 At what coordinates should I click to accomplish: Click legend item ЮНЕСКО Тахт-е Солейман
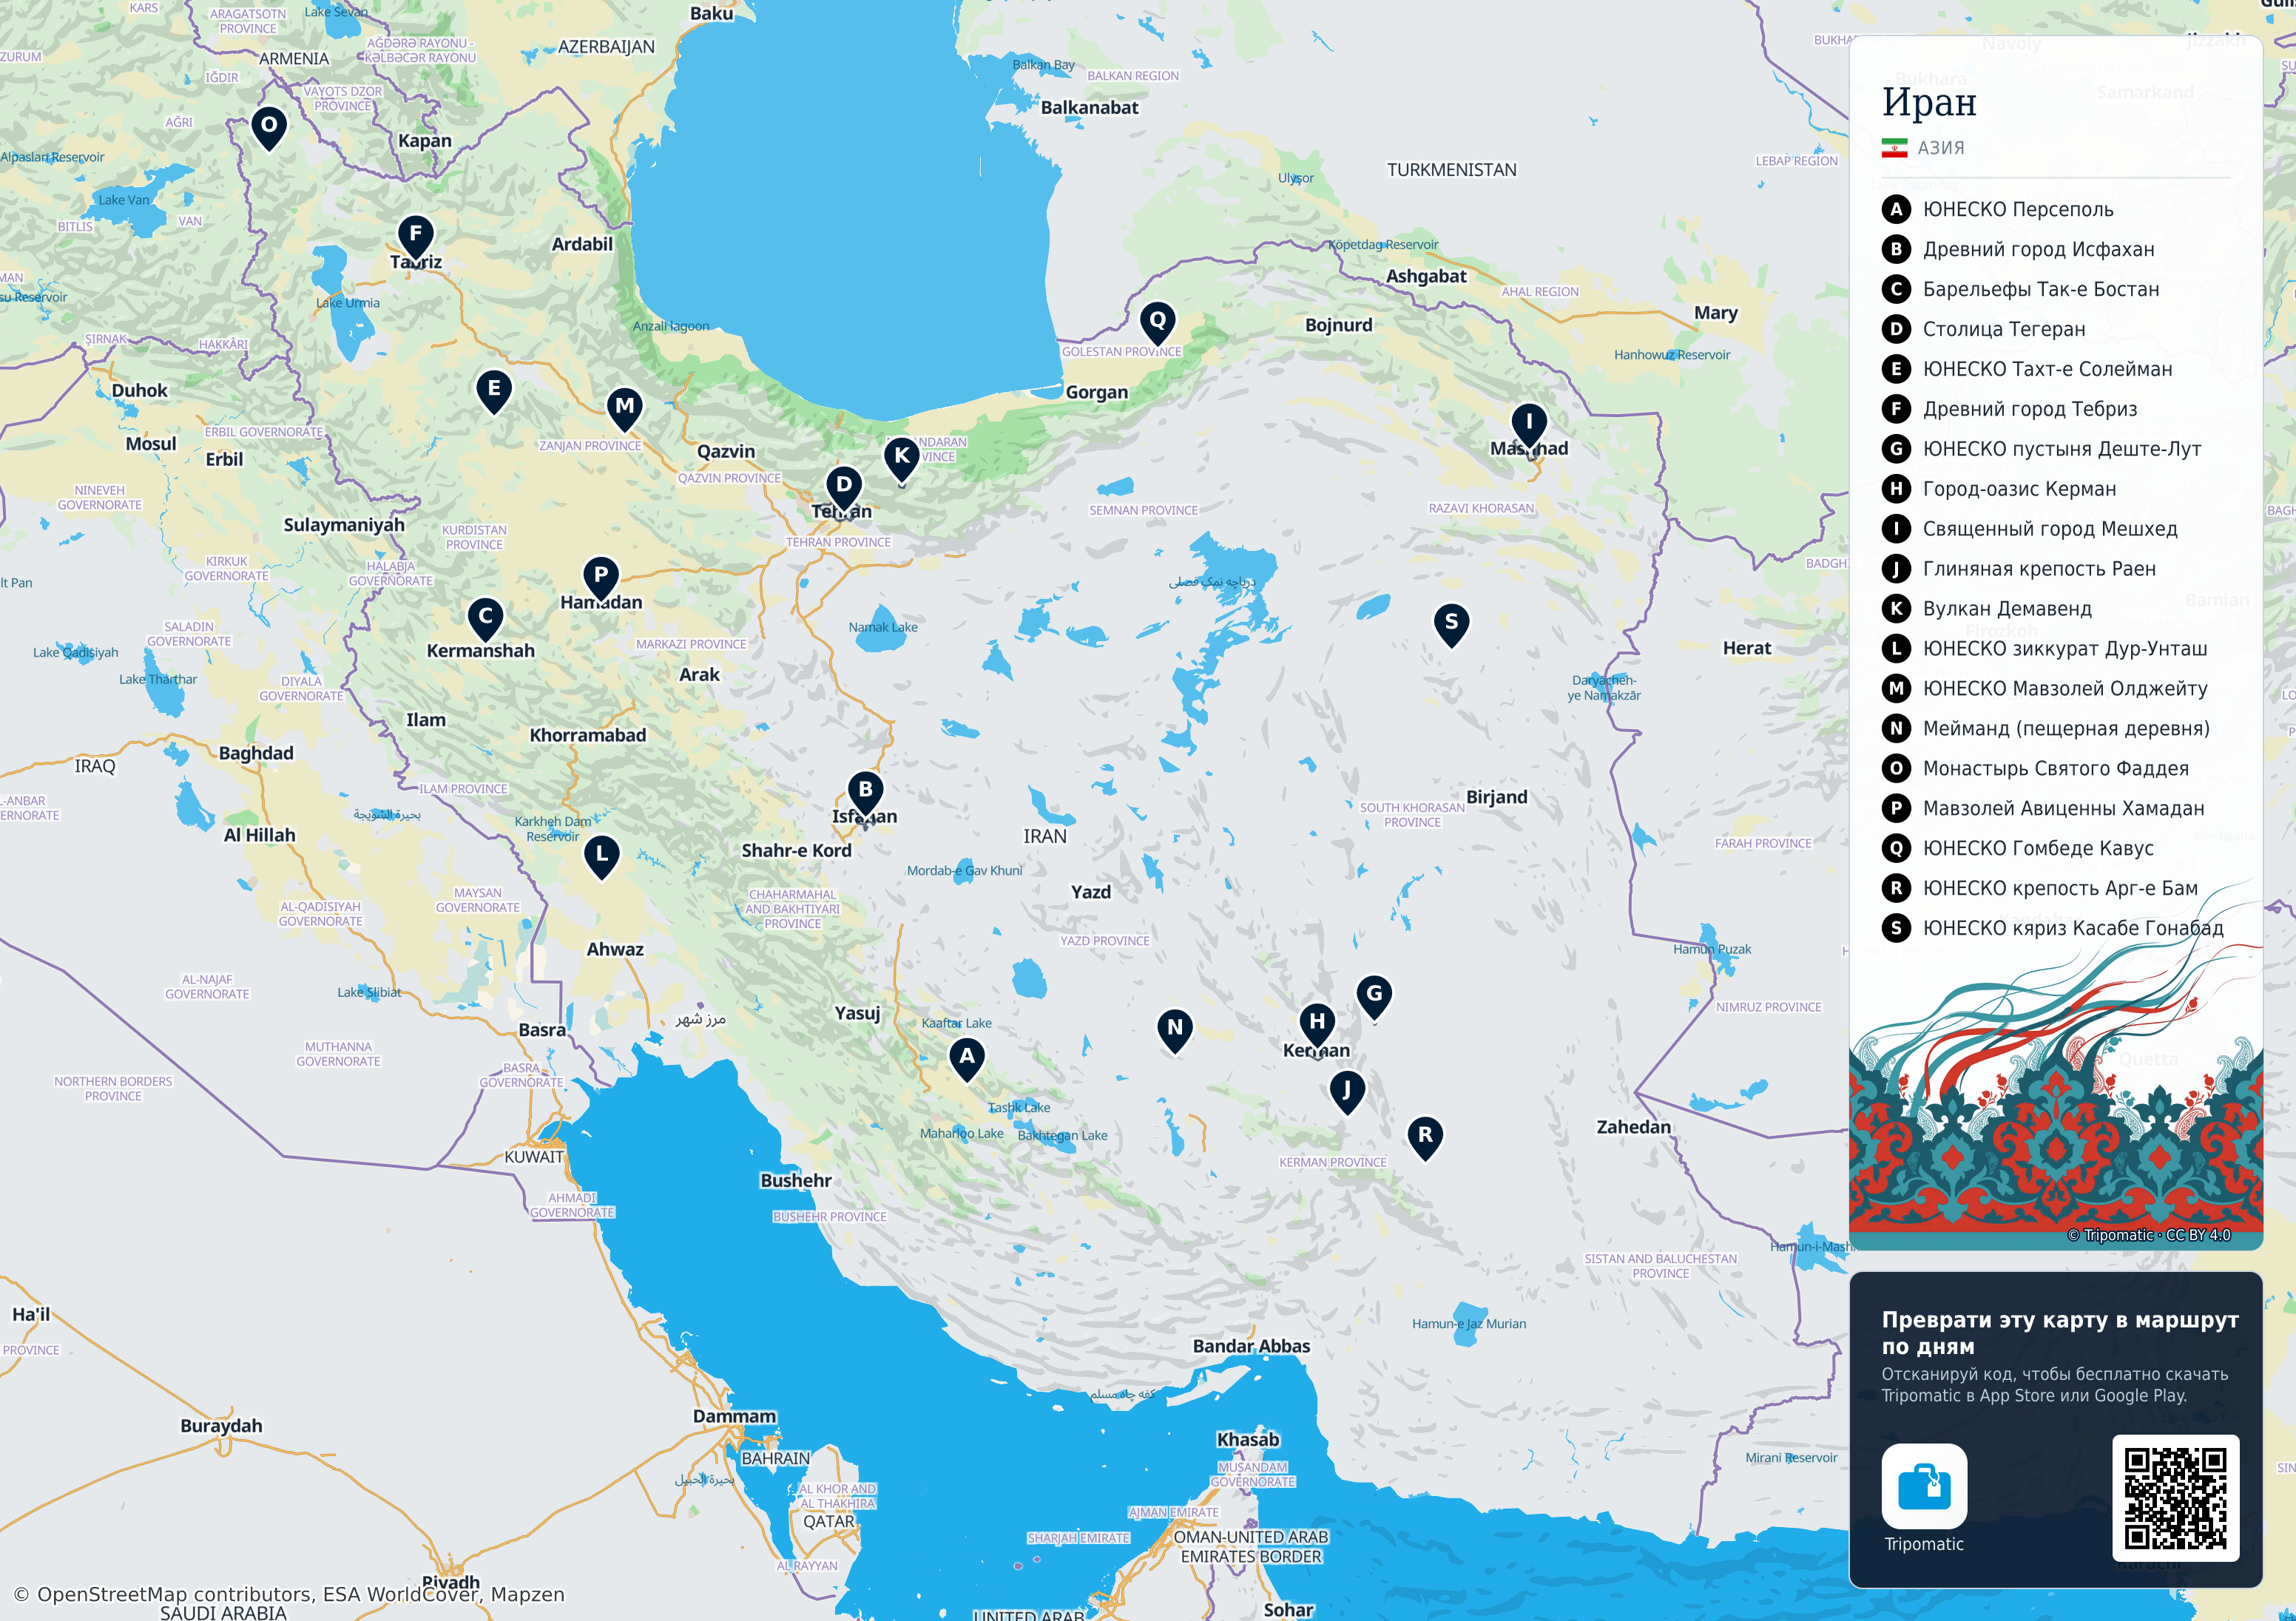tap(2027, 369)
